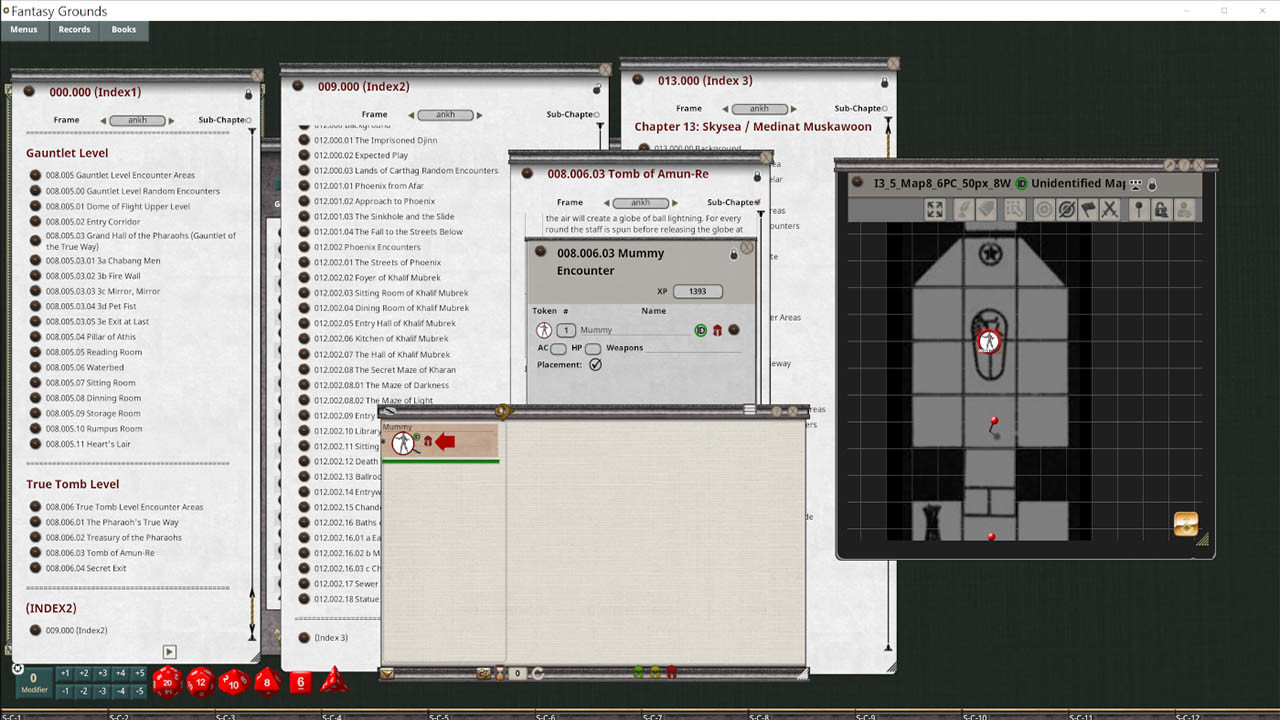Click the crossed-swords combat icon on the map

tap(1110, 210)
